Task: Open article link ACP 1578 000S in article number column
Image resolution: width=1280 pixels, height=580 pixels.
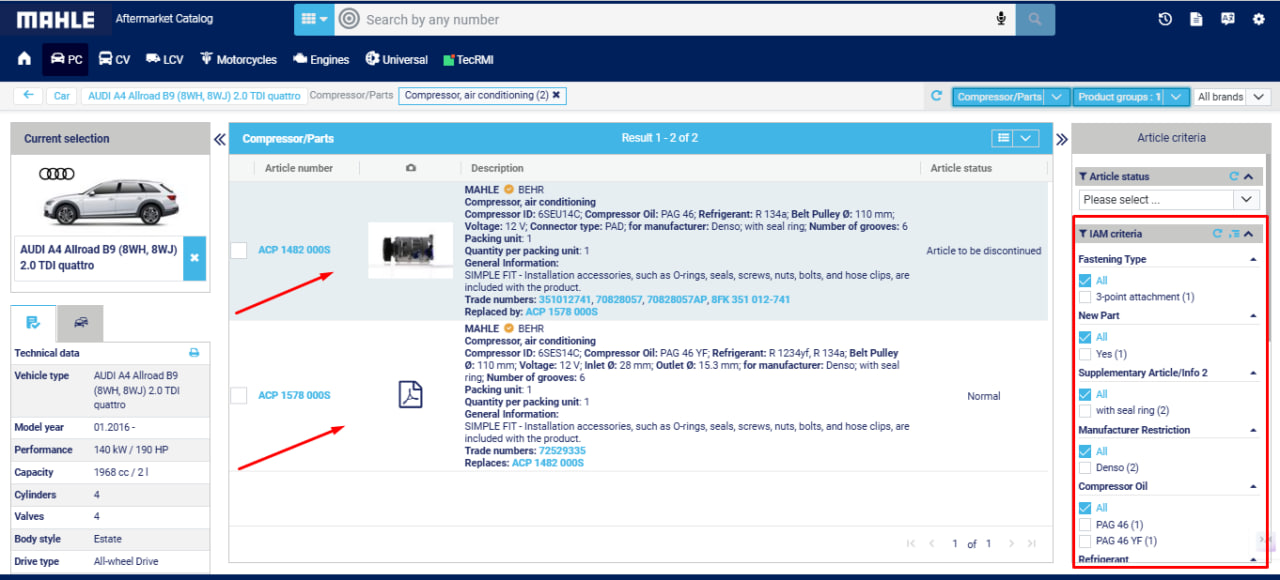Action: [x=294, y=396]
